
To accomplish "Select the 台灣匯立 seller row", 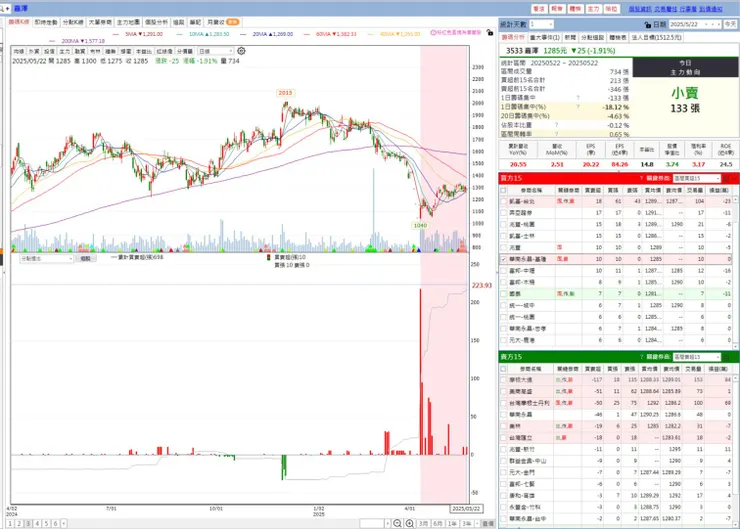I will 615,437.
